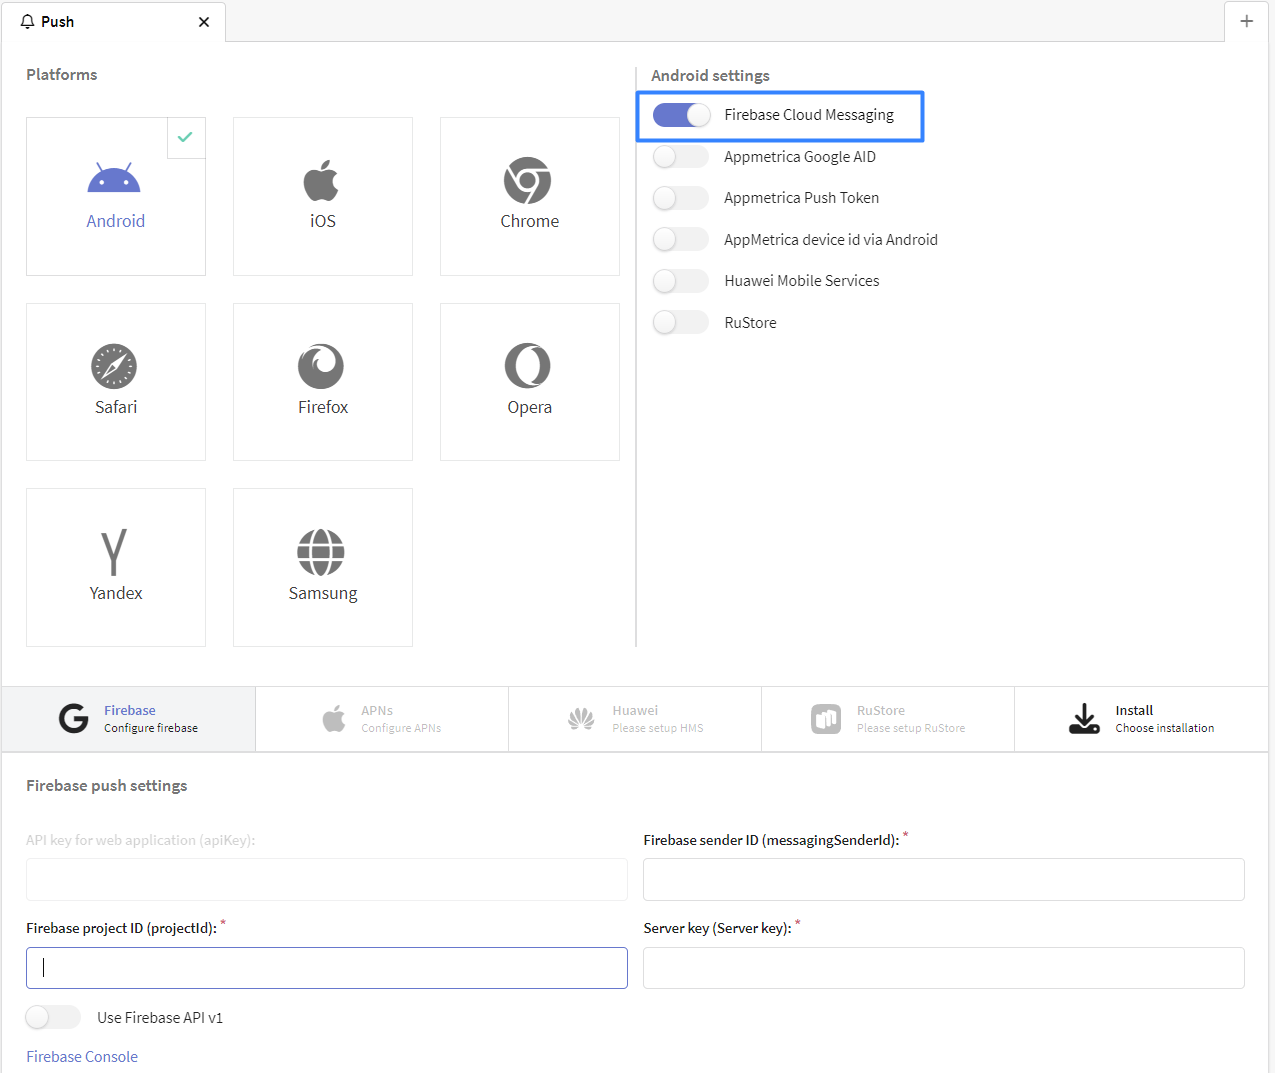Viewport: 1275px width, 1073px height.
Task: Click the 'Firebase push settings' heading
Action: point(107,786)
